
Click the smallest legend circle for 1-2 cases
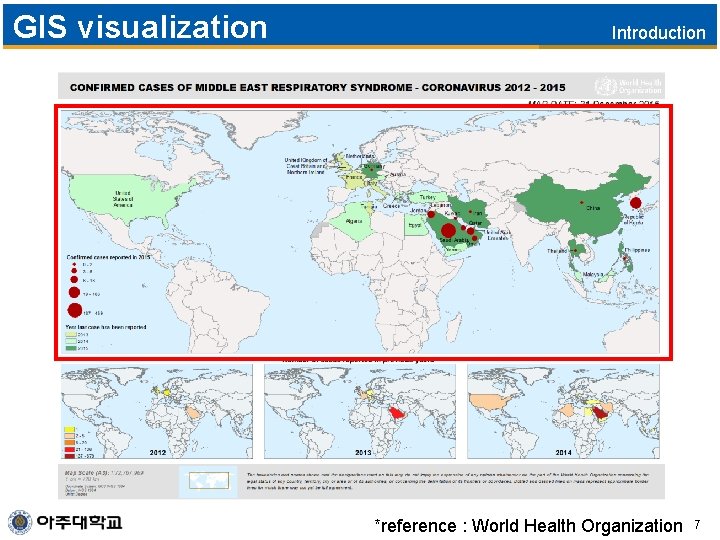click(x=74, y=264)
